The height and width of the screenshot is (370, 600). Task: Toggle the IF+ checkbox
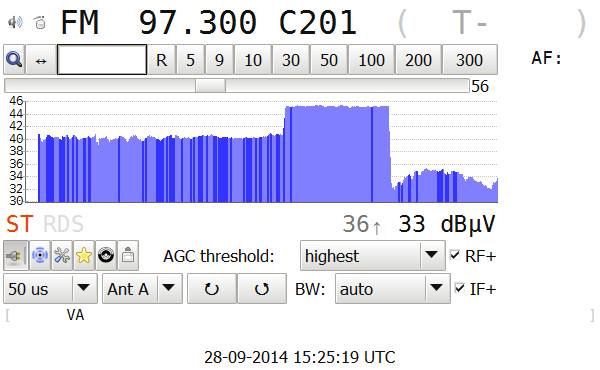click(460, 288)
